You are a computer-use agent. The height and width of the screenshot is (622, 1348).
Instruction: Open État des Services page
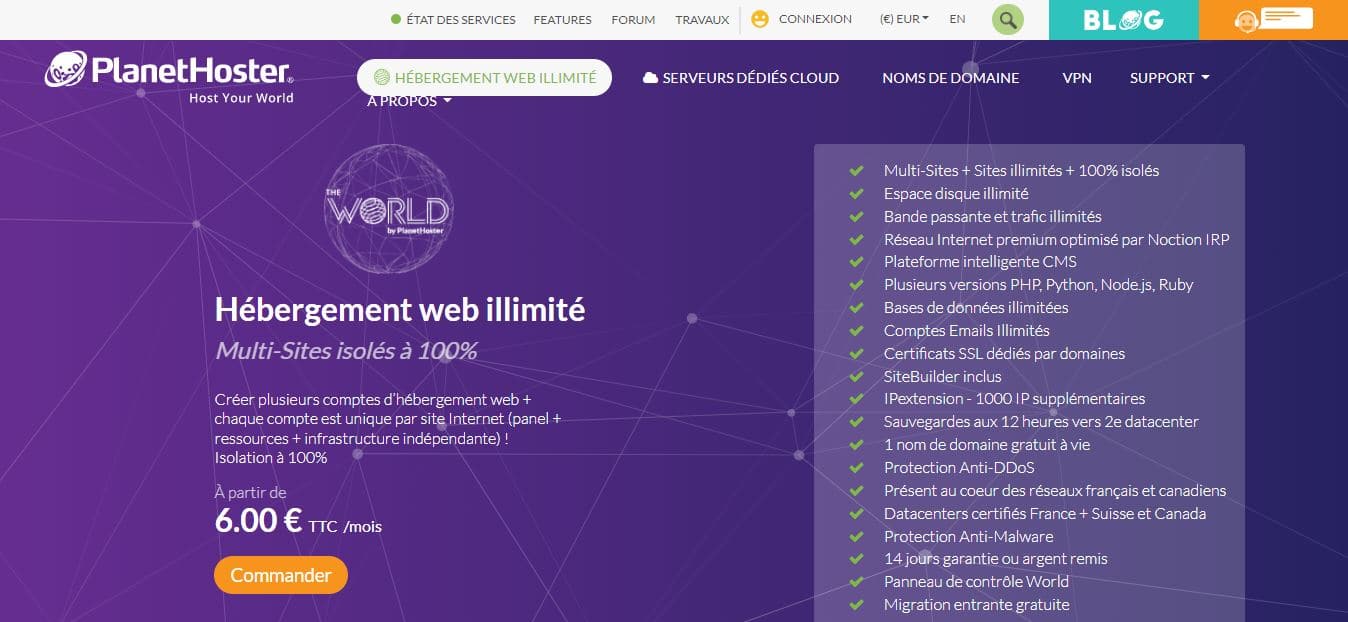[x=461, y=19]
